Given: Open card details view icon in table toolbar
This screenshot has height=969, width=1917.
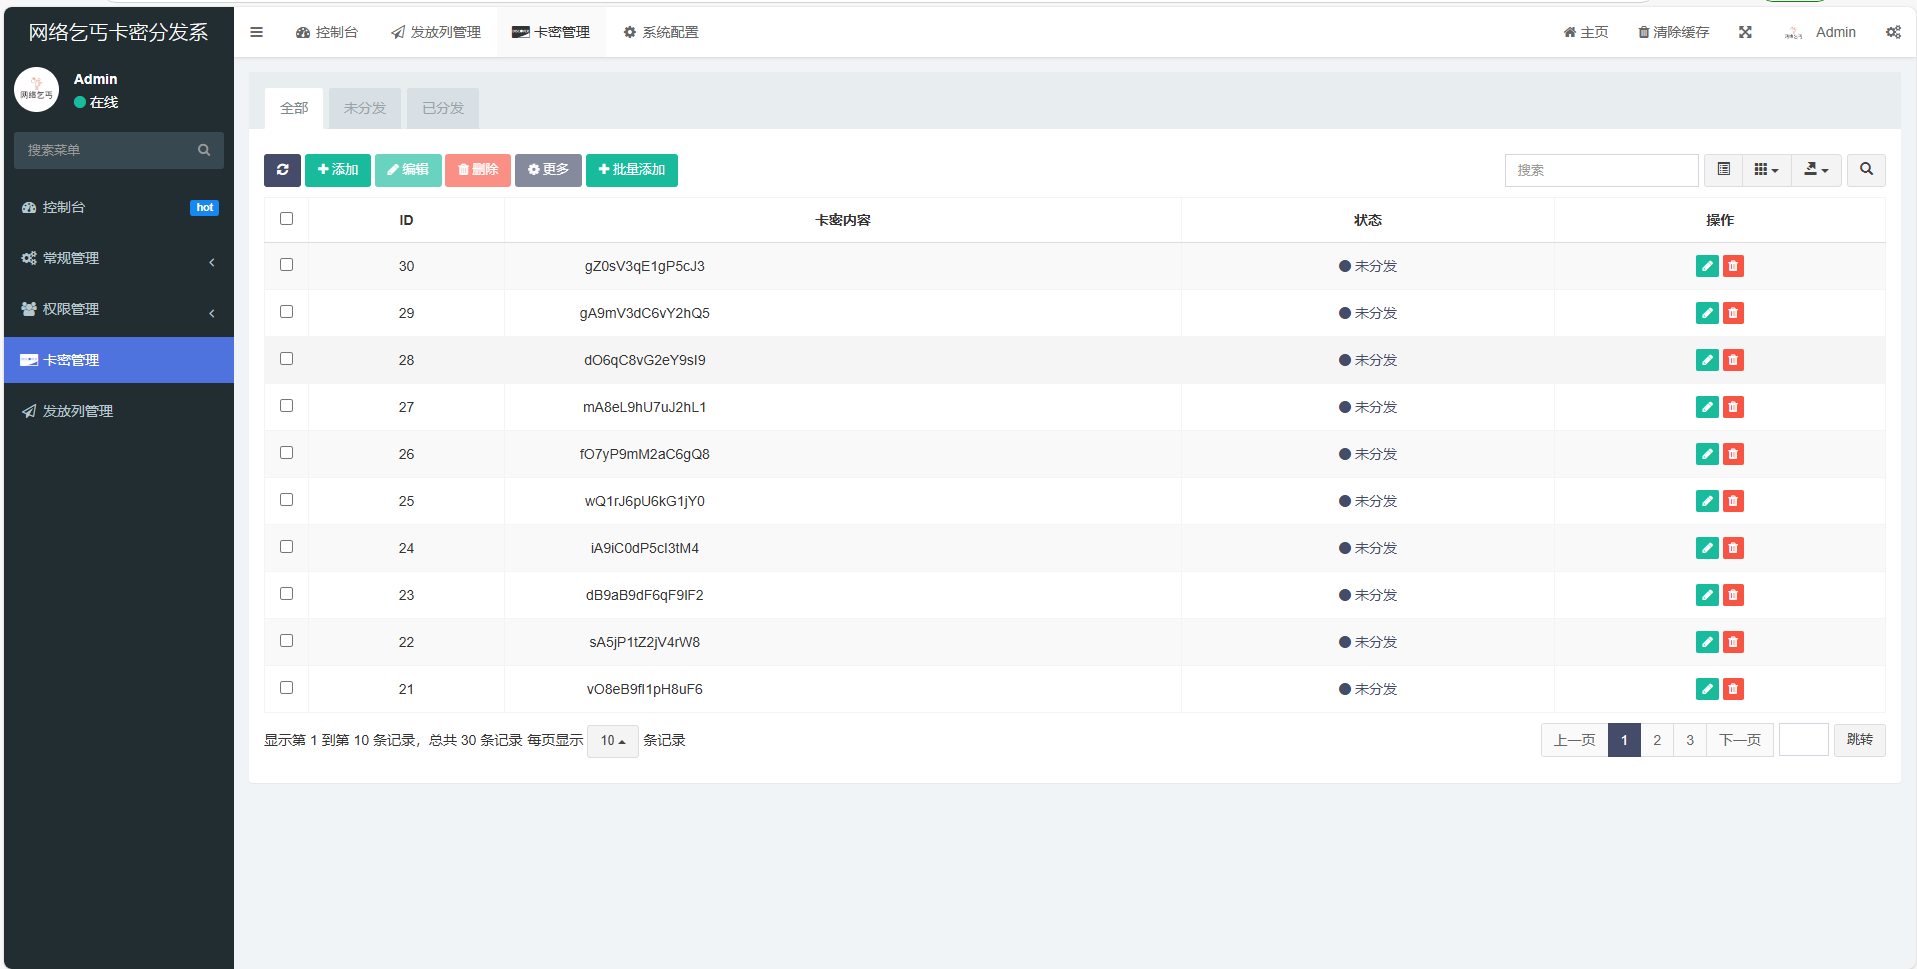Looking at the screenshot, I should tap(1722, 170).
